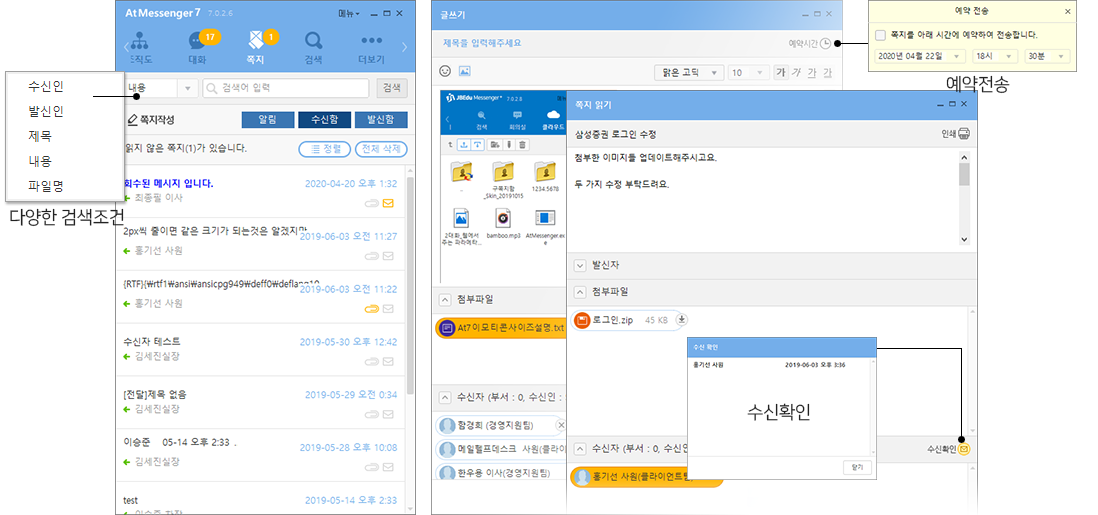Viewport: 1098px width, 515px height.
Task: Open the 회수된 메시지 입니다. memo
Action: pos(260,191)
